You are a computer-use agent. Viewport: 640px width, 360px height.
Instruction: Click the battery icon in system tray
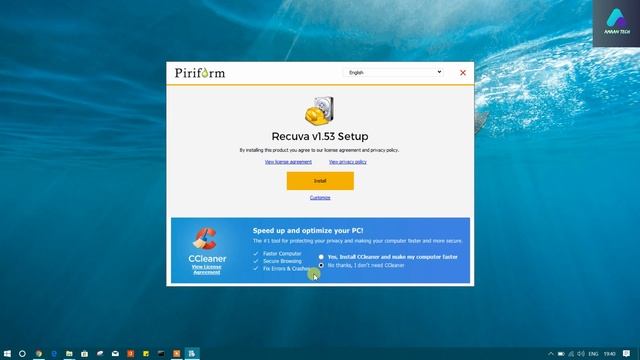[561, 354]
